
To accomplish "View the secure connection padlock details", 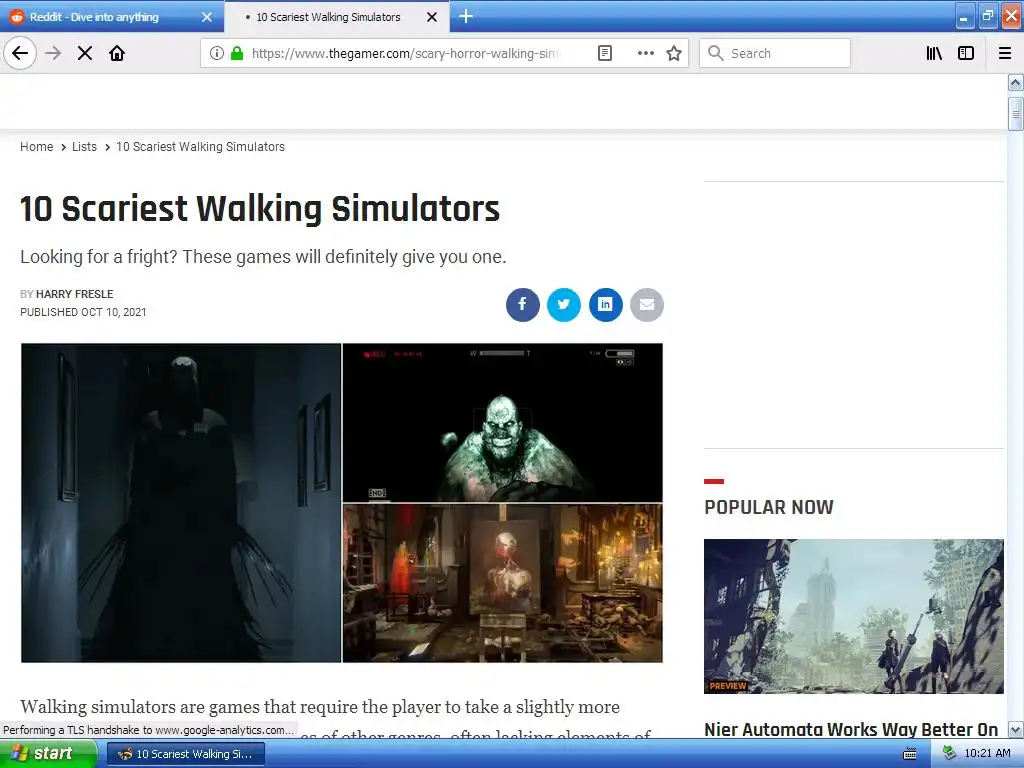I will [x=237, y=53].
